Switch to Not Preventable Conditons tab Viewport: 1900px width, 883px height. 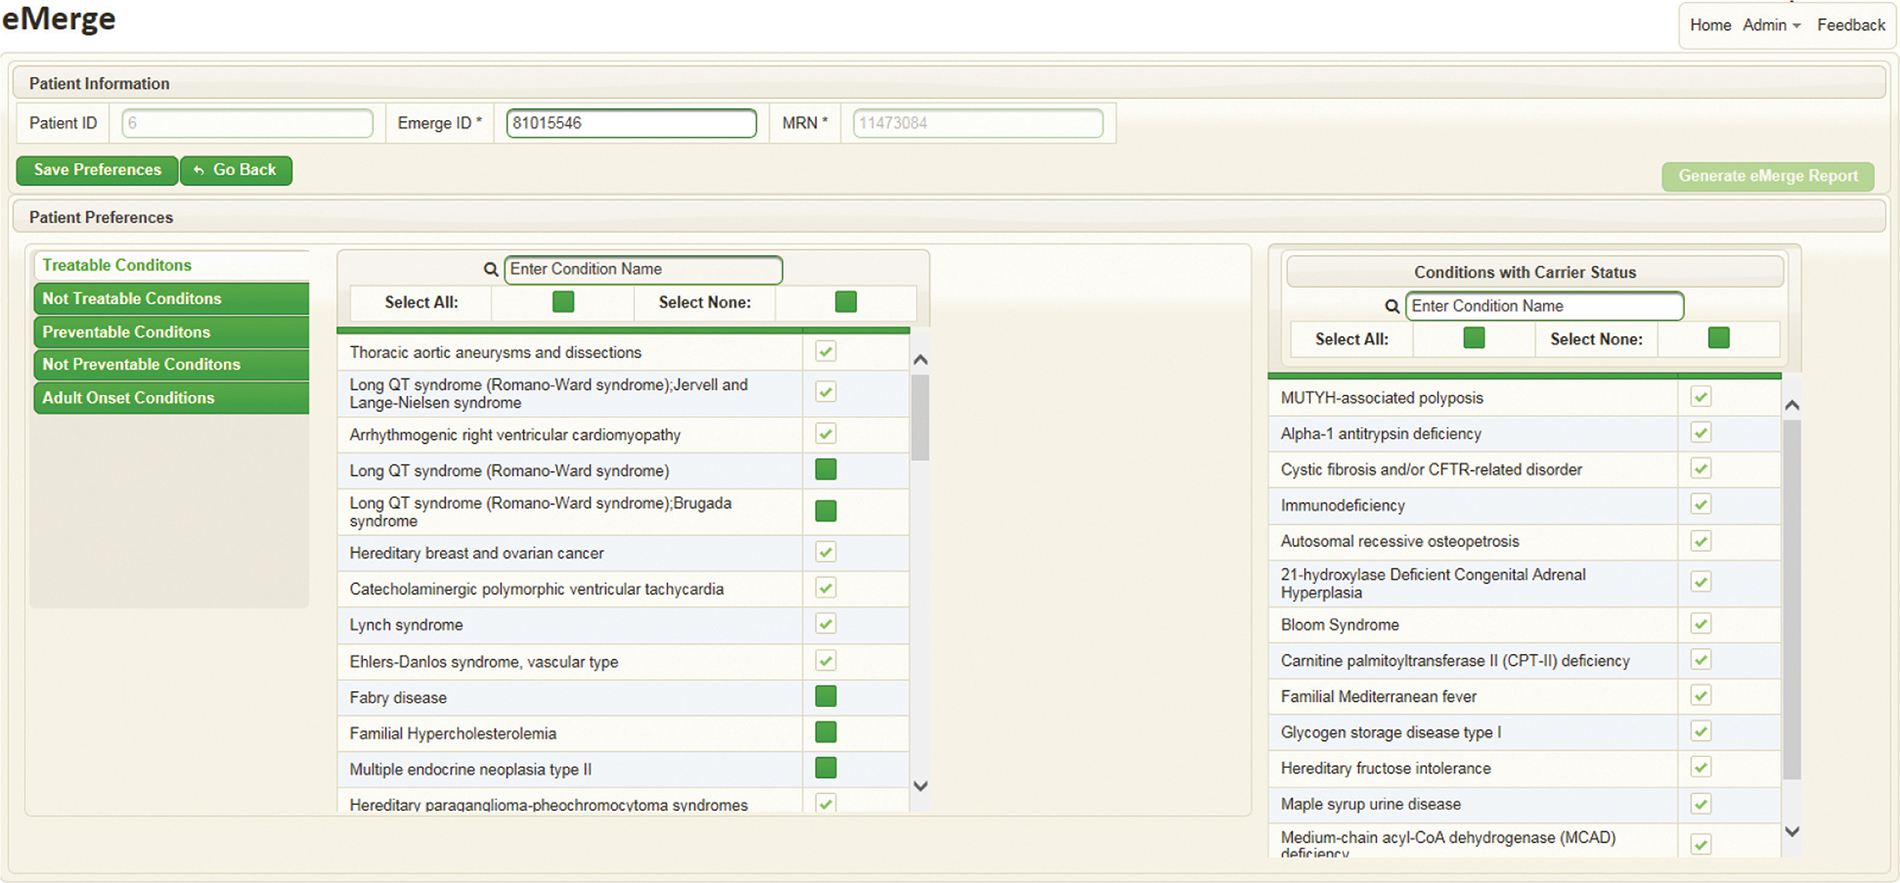[x=171, y=364]
